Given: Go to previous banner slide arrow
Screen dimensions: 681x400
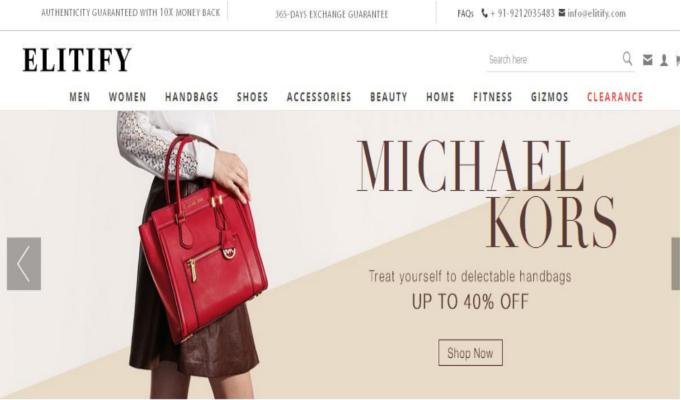Looking at the screenshot, I should [24, 264].
